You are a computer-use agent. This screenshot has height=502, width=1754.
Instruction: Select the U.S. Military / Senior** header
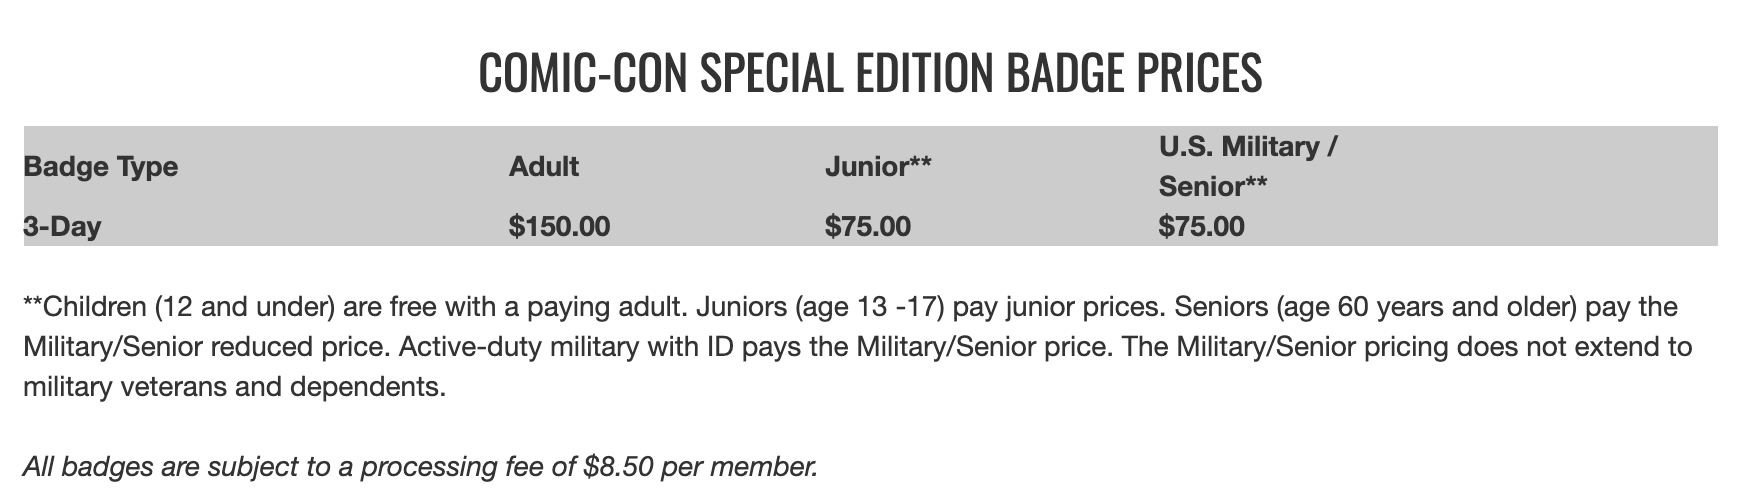click(1248, 166)
